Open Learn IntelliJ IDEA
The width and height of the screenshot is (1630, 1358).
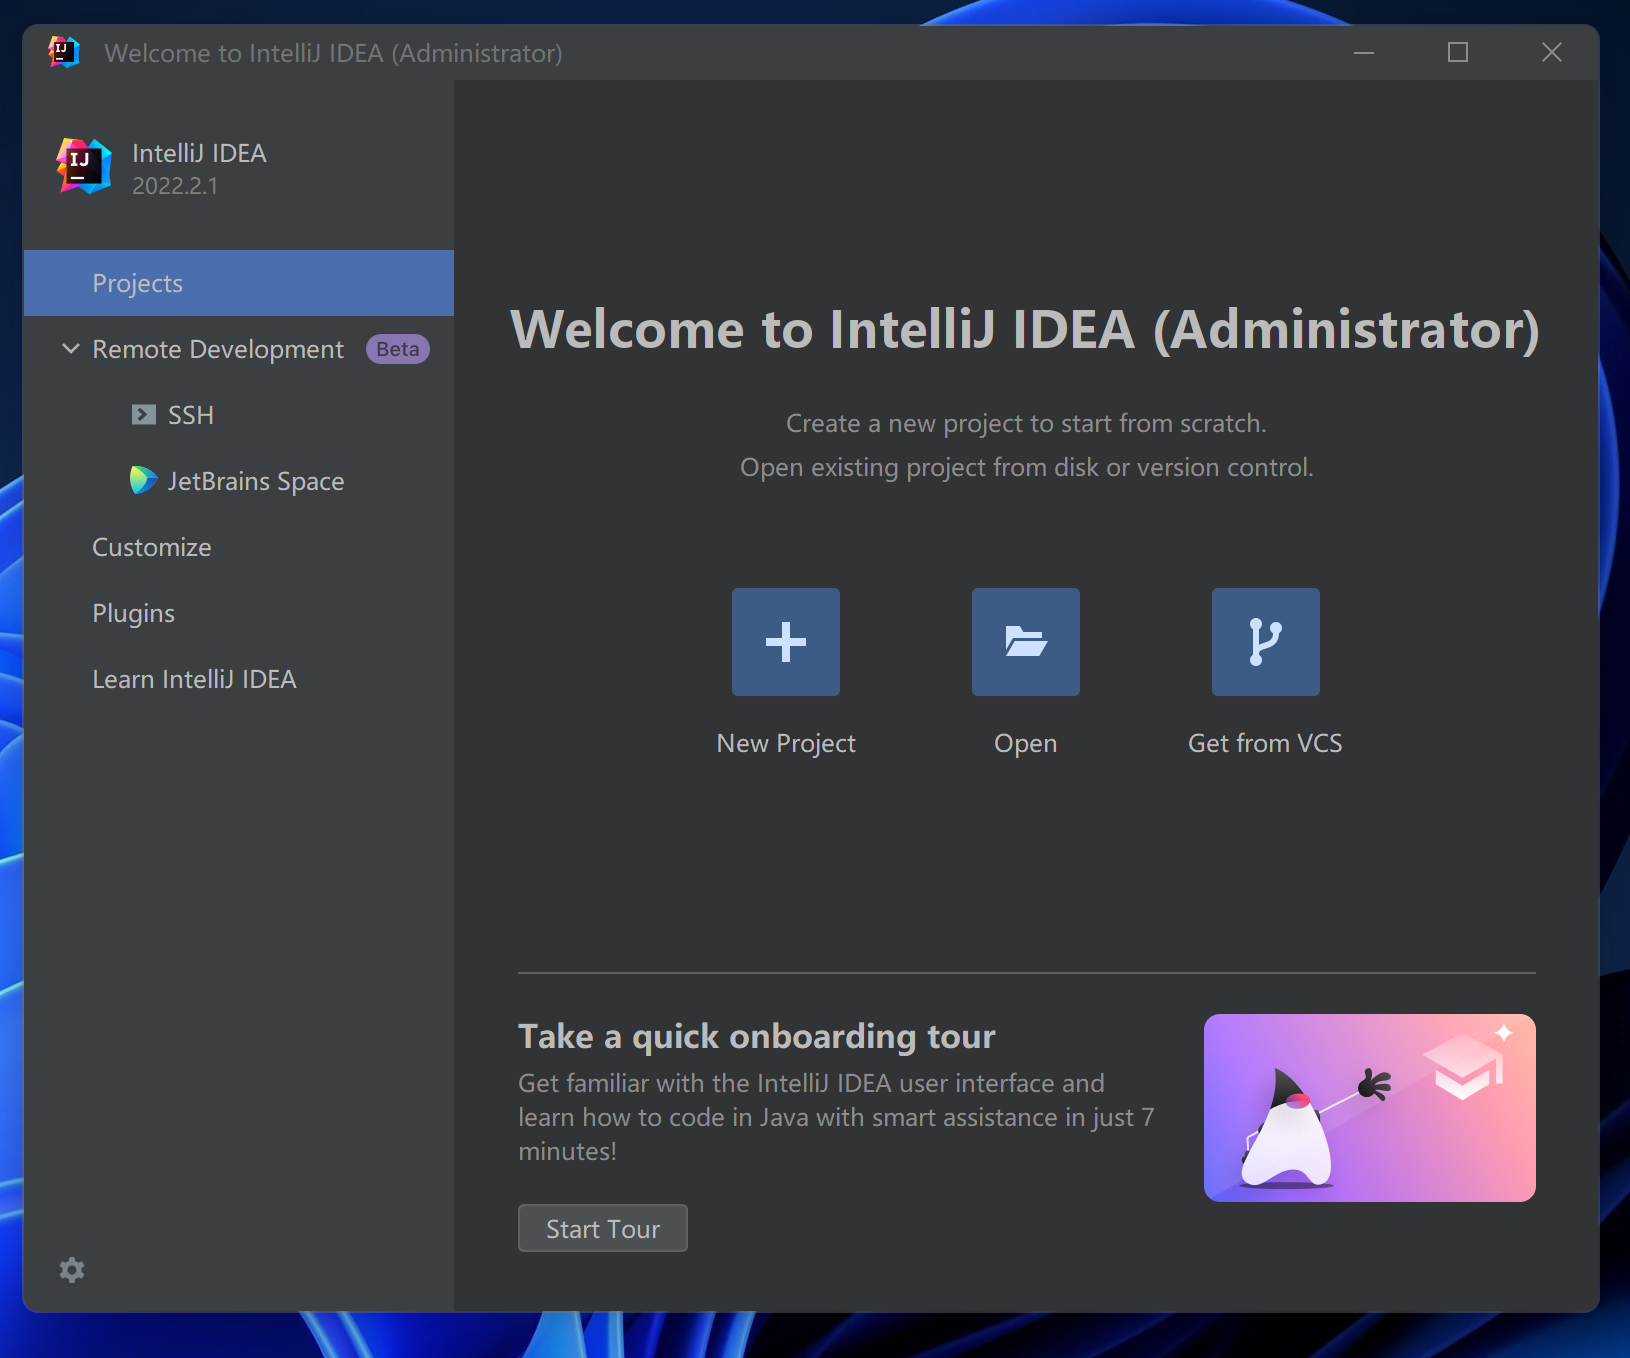[239, 679]
